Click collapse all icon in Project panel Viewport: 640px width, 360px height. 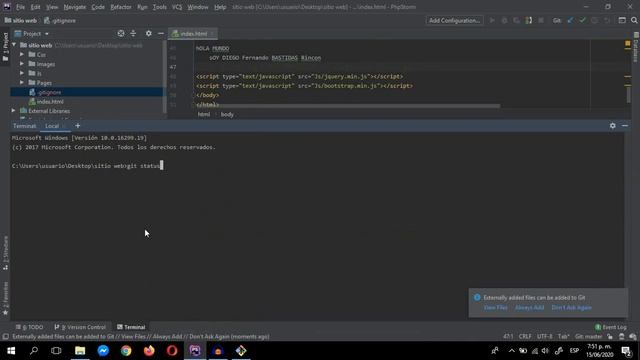click(133, 33)
